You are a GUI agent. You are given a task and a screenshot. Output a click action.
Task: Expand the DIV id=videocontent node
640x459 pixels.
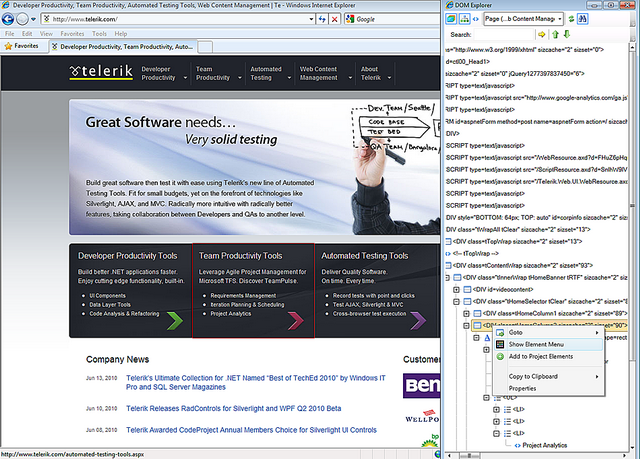coord(457,290)
